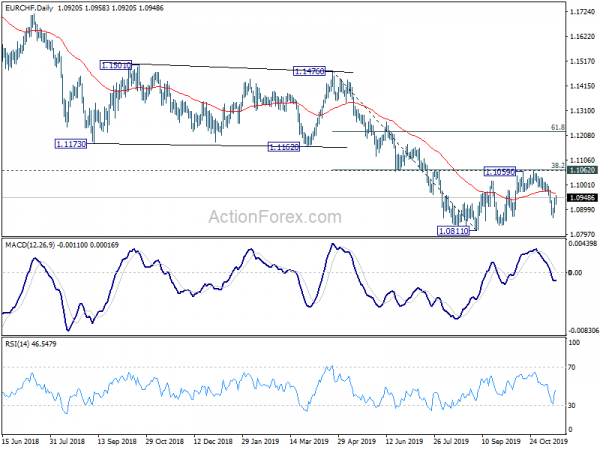This screenshot has height=450, width=600.
Task: Click the 1.11730 low price label
Action: 71,144
